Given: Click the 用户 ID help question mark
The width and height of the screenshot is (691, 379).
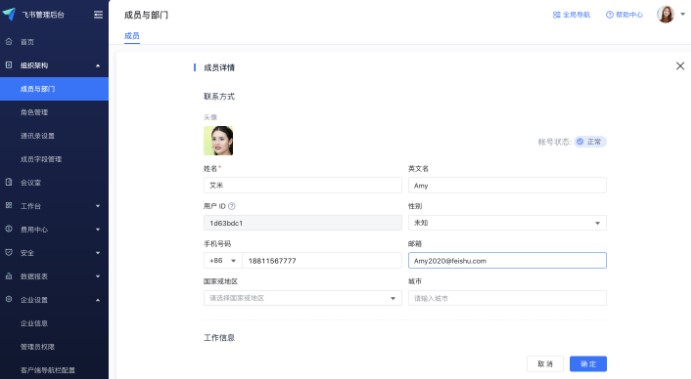Looking at the screenshot, I should point(232,206).
